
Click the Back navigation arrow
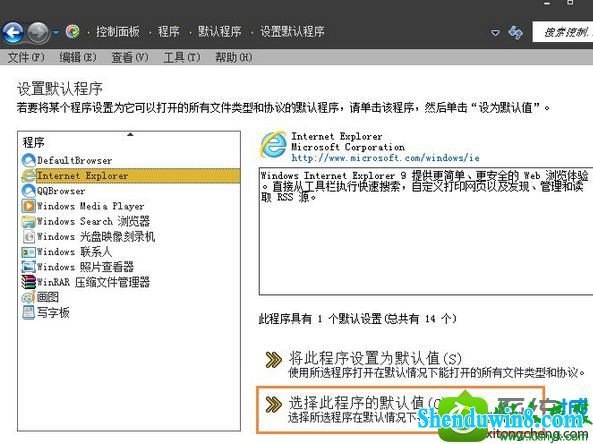coord(13,33)
